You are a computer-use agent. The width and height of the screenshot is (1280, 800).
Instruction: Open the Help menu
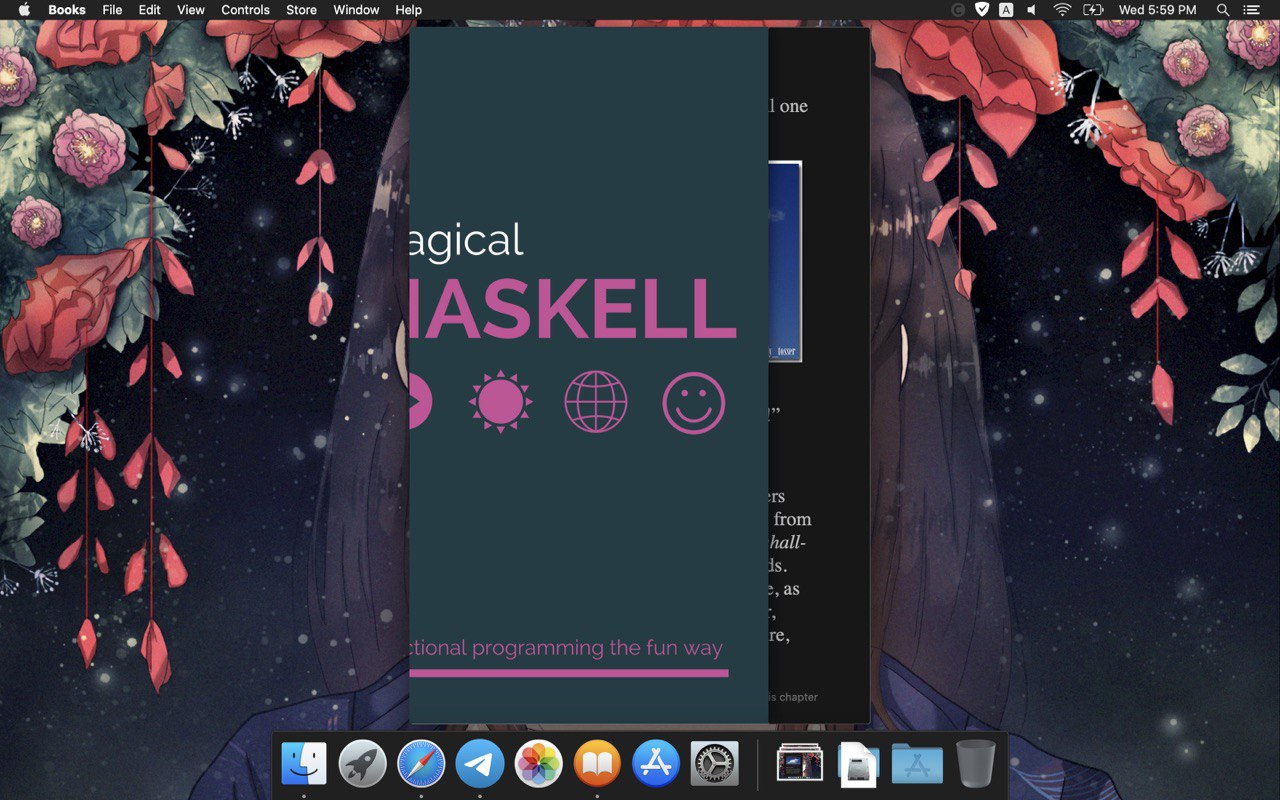coord(408,10)
